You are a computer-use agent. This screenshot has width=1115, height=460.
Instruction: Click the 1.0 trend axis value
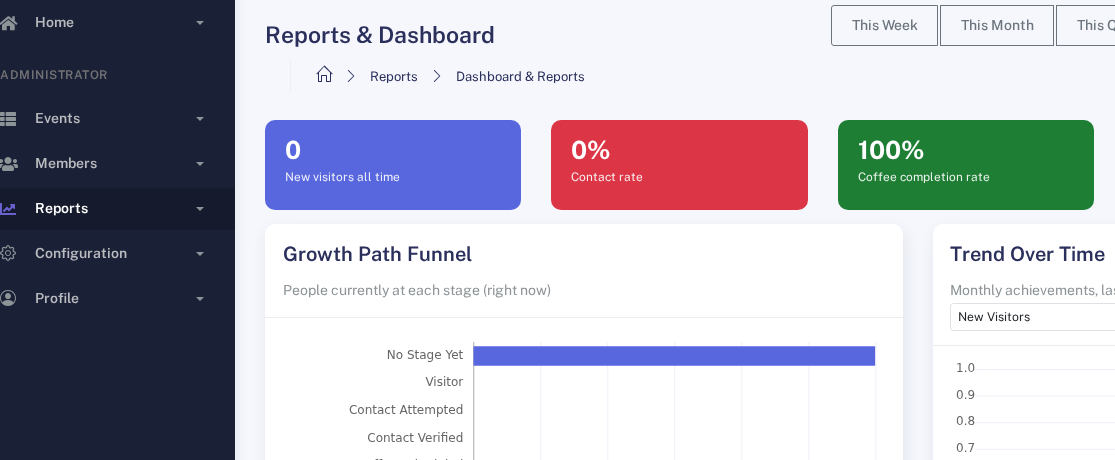966,368
